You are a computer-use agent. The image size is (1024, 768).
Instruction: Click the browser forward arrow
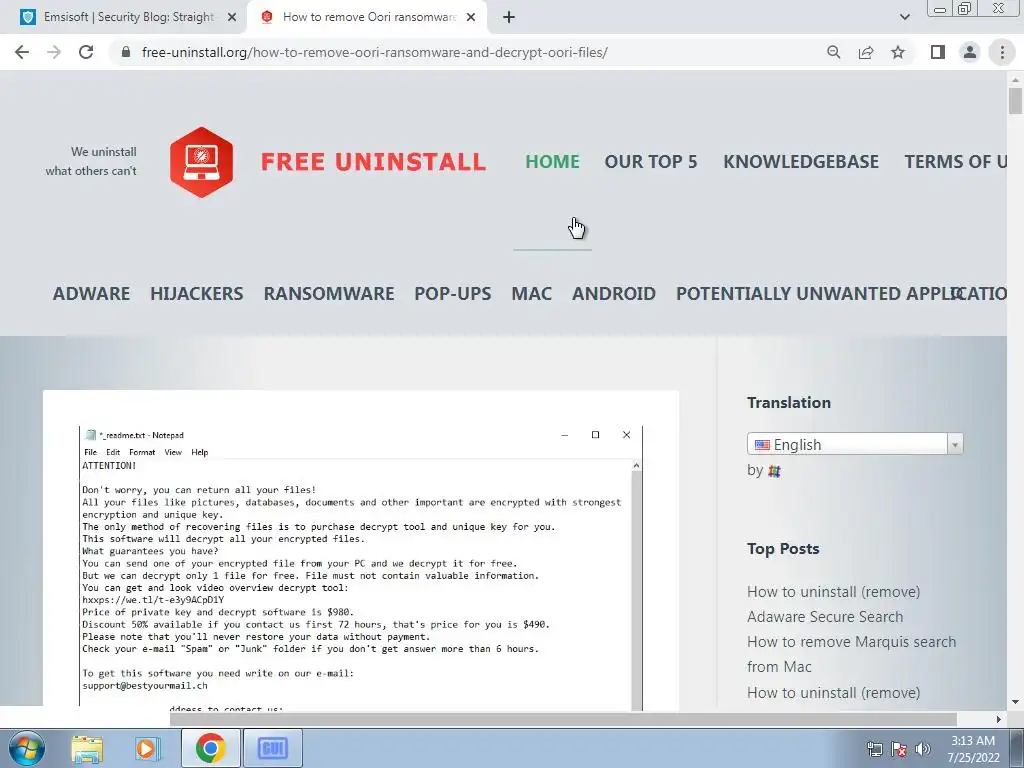coord(54,52)
